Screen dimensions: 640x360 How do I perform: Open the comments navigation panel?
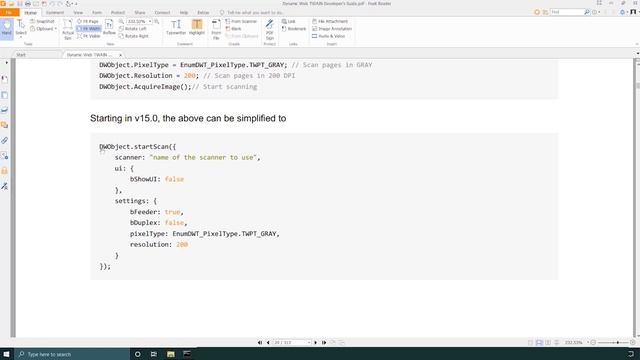(x=4, y=125)
